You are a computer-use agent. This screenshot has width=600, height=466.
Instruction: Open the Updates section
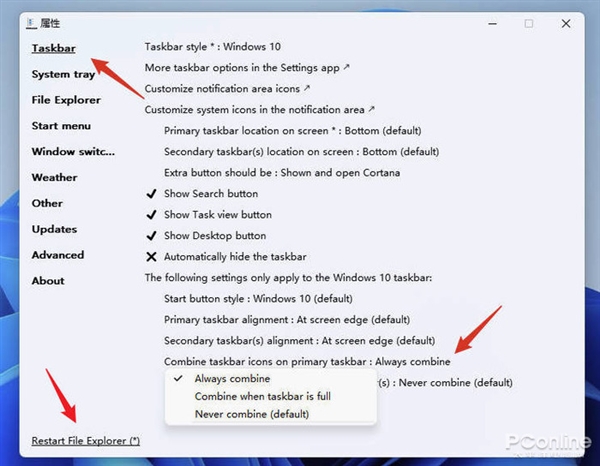54,229
